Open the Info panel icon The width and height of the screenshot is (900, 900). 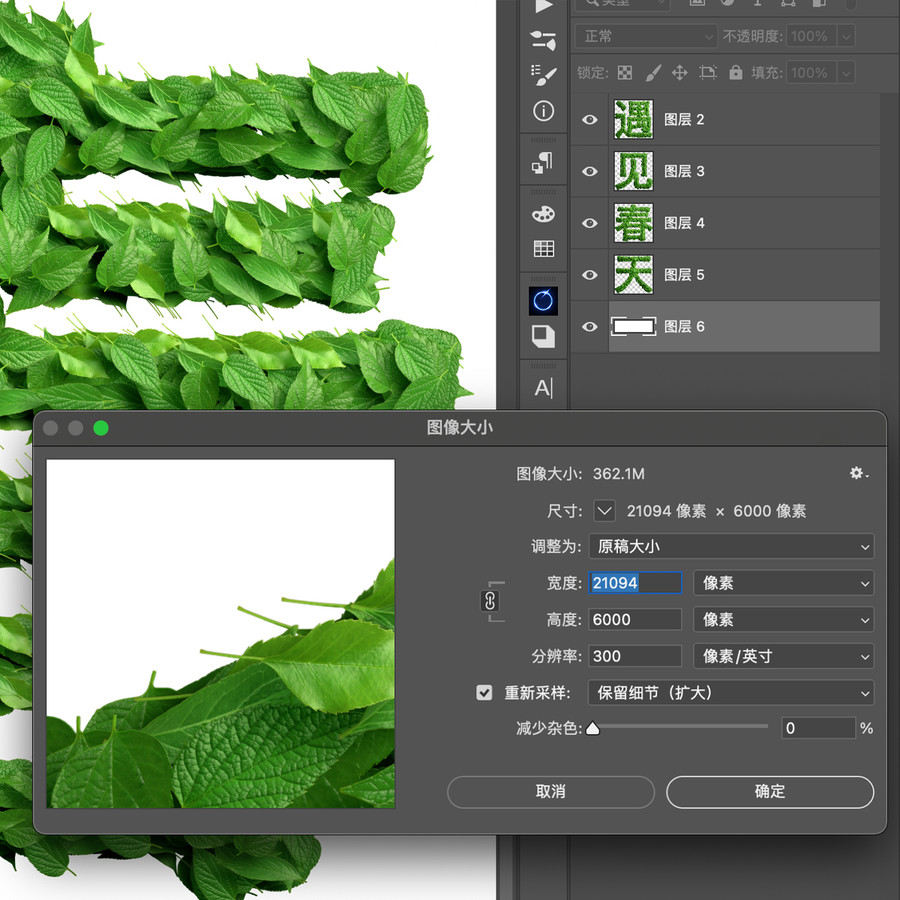coord(543,111)
